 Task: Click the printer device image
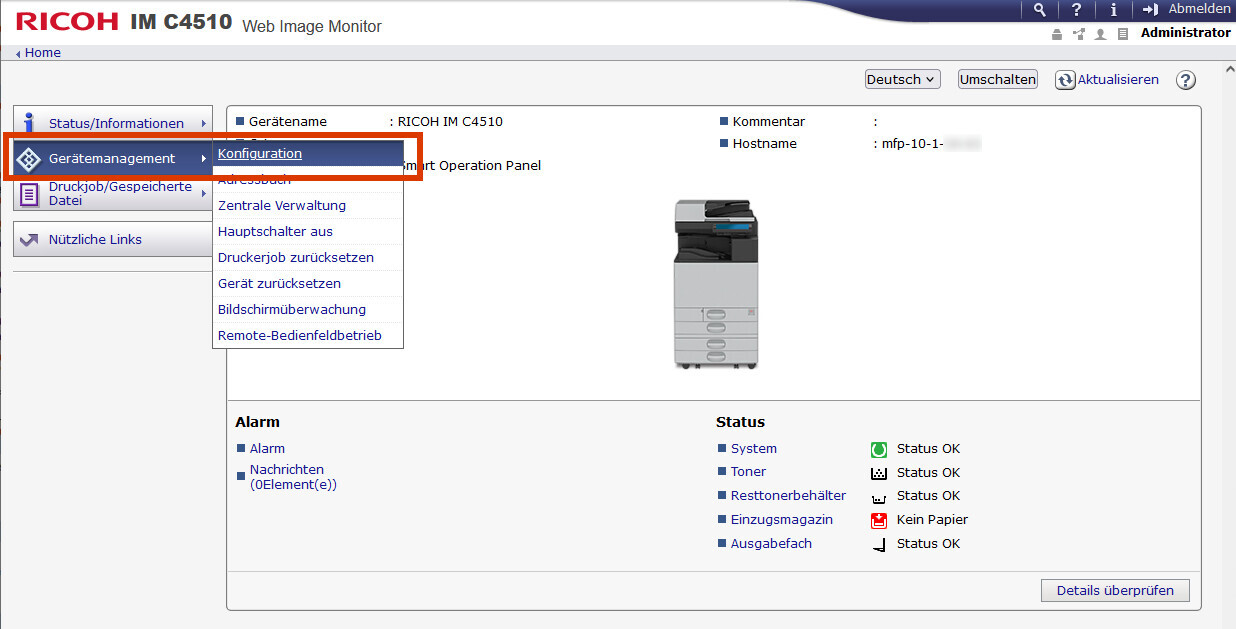(x=715, y=284)
